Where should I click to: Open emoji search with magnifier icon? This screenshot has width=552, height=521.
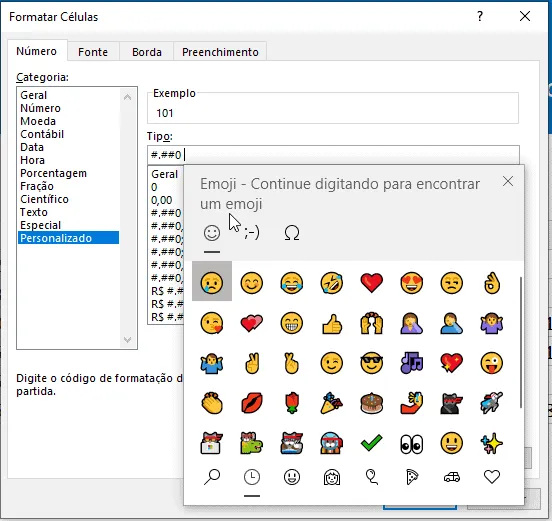click(x=212, y=477)
